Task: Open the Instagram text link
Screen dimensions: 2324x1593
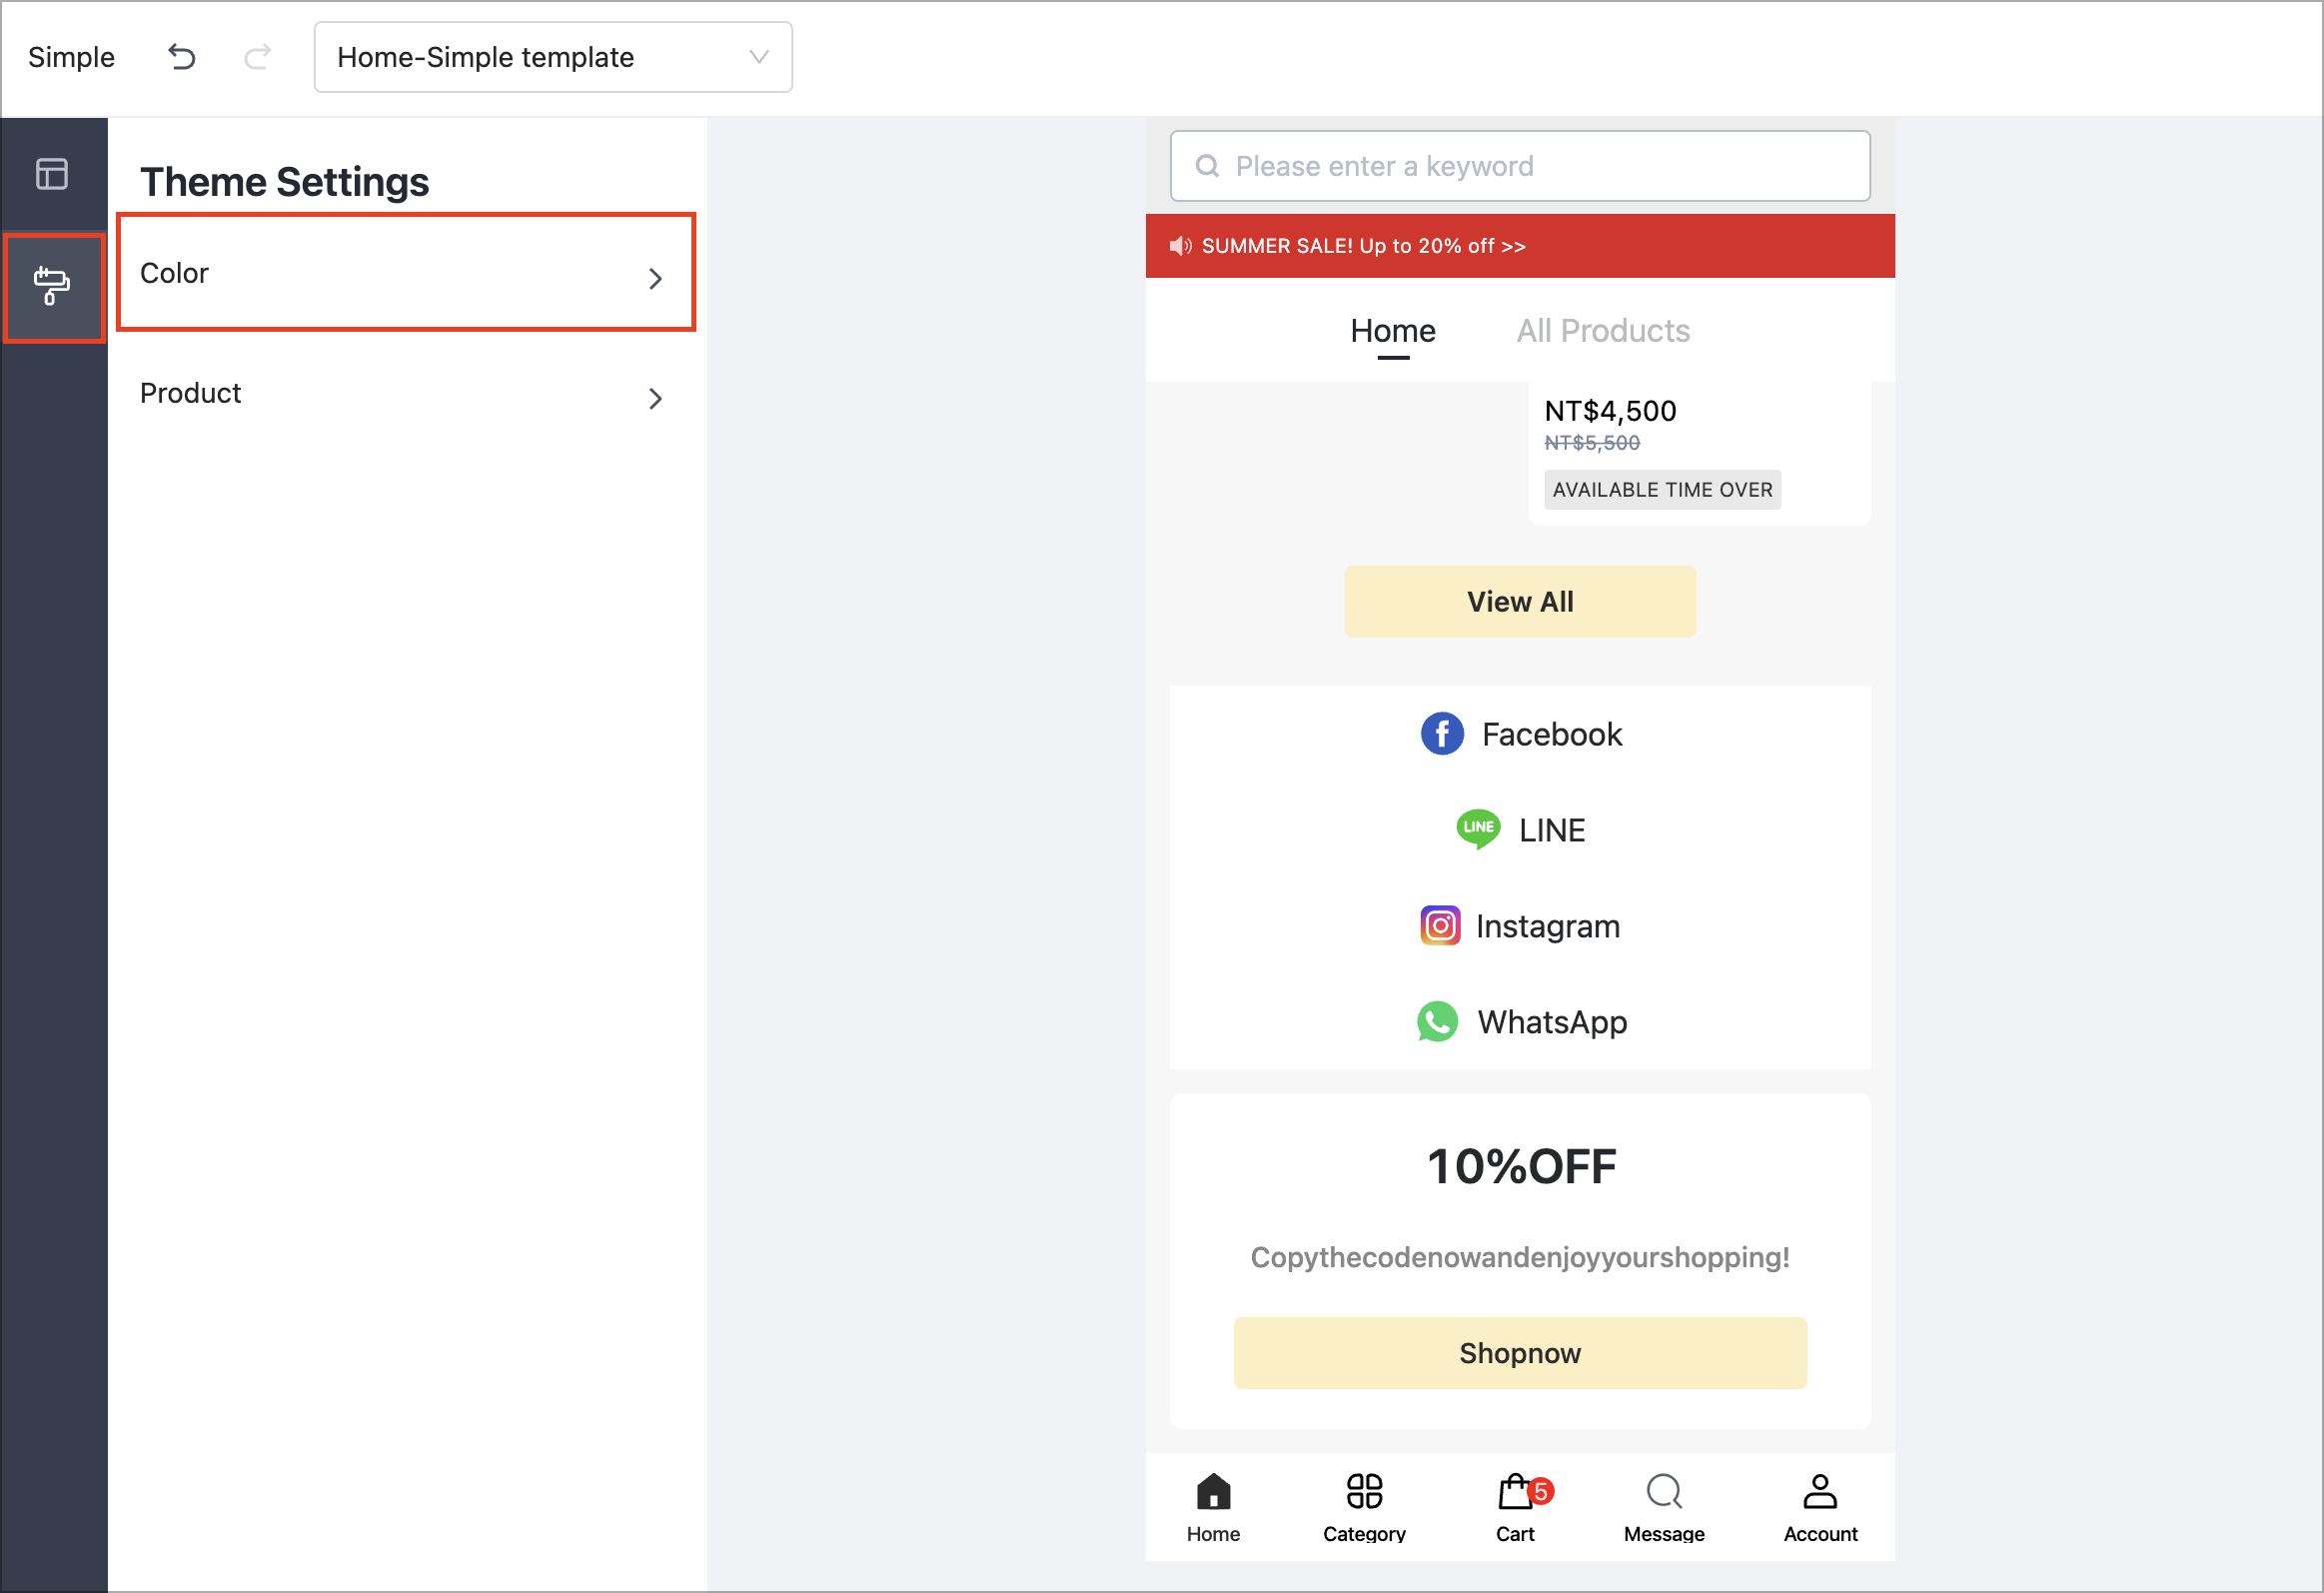Action: [1548, 926]
